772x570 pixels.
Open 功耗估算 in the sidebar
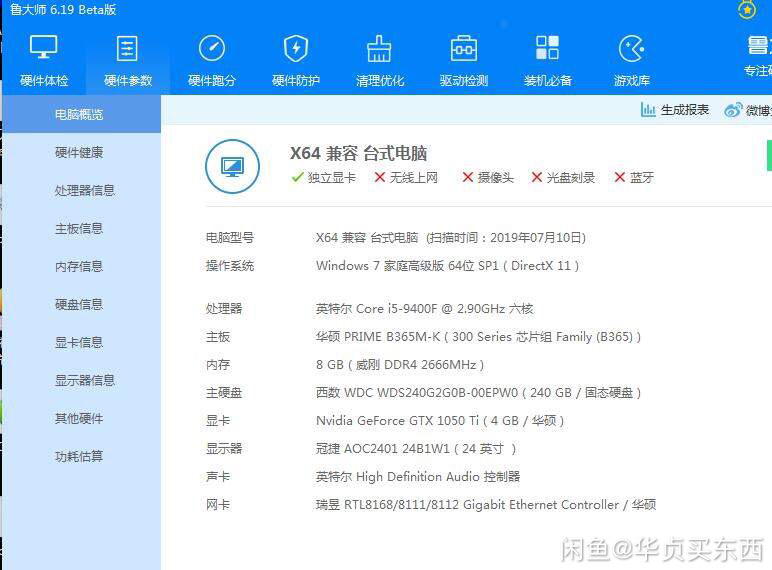(x=79, y=456)
